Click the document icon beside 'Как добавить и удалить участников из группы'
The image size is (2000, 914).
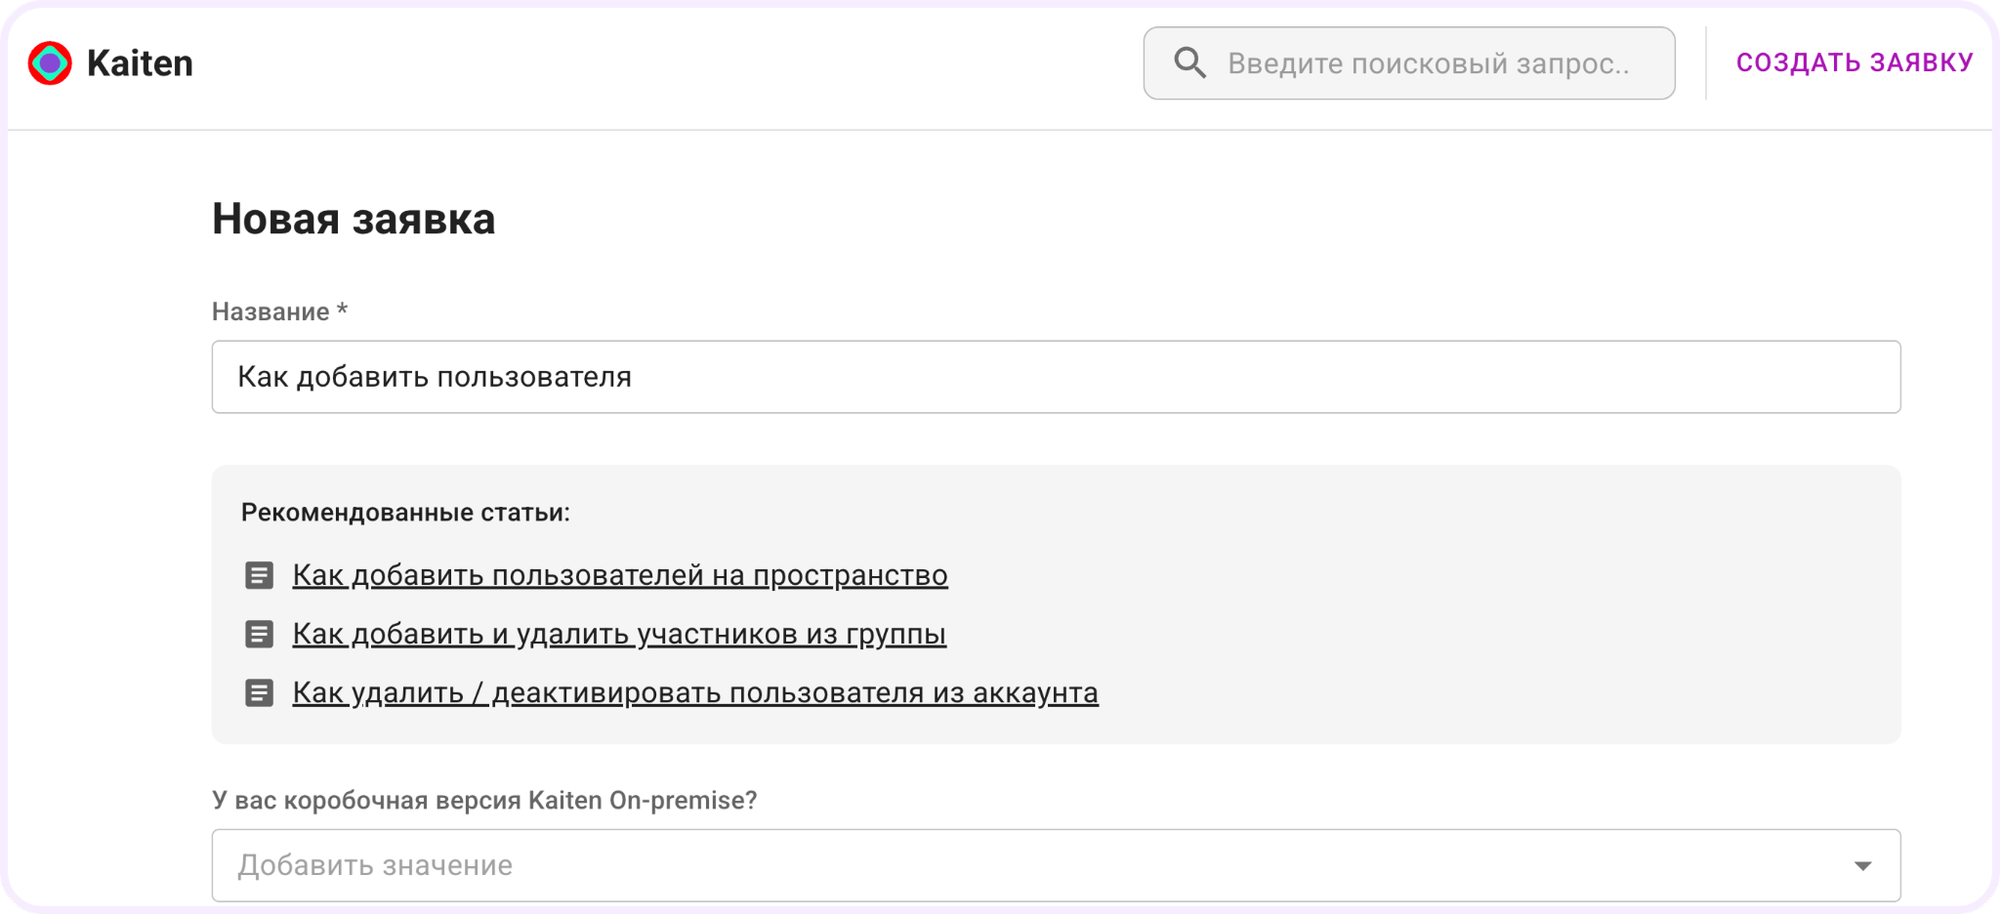point(259,634)
